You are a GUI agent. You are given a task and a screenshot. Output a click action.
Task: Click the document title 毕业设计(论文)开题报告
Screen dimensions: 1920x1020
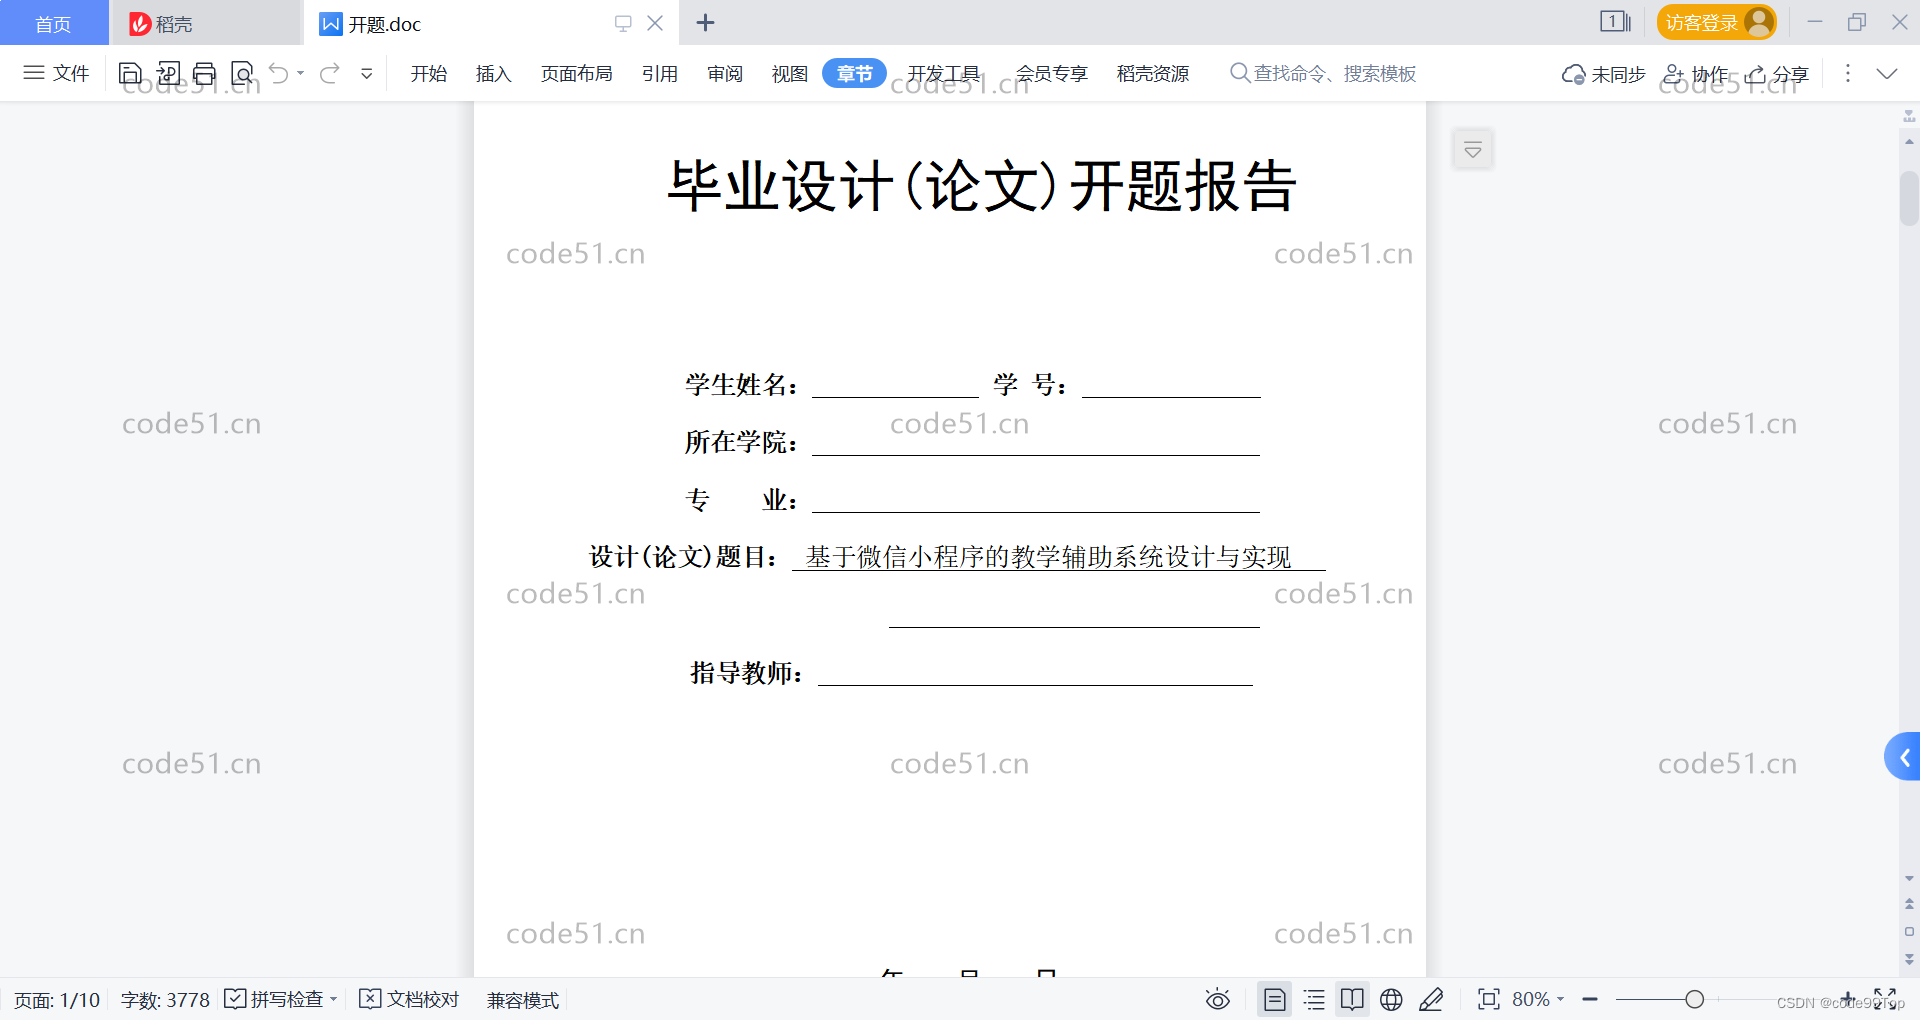[x=982, y=186]
